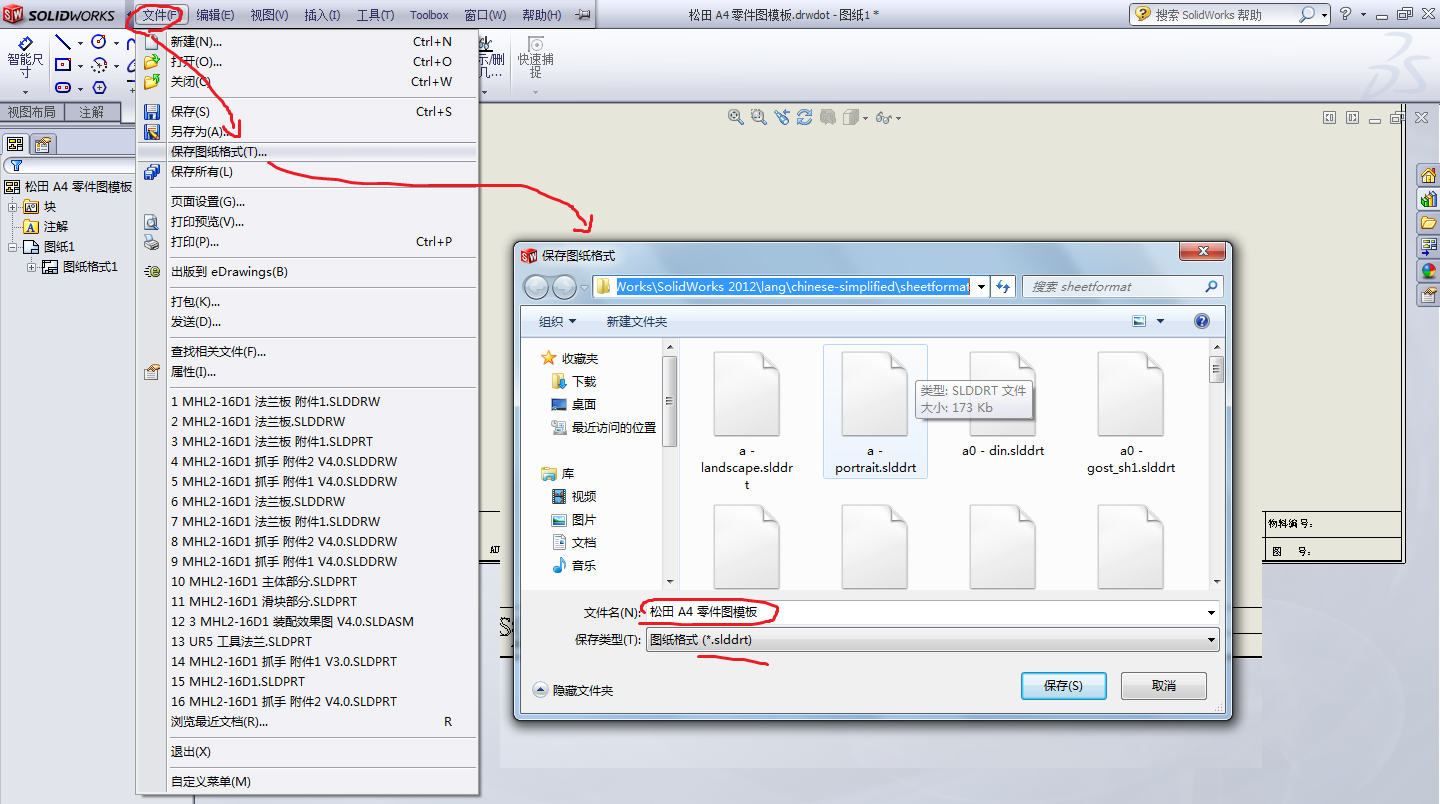Click 取消 button in dialog
This screenshot has width=1440, height=804.
point(1164,686)
